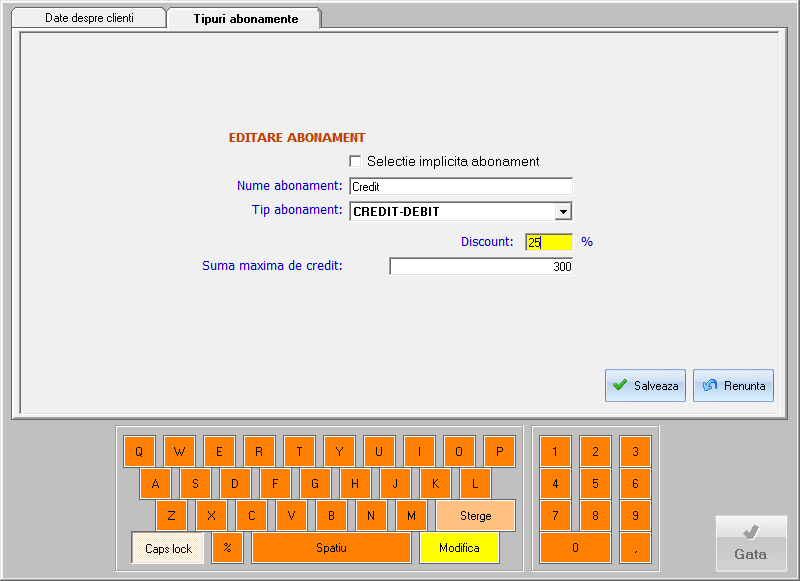This screenshot has height=581, width=800.
Task: Select the Tipuri abonamente tab
Action: point(245,18)
